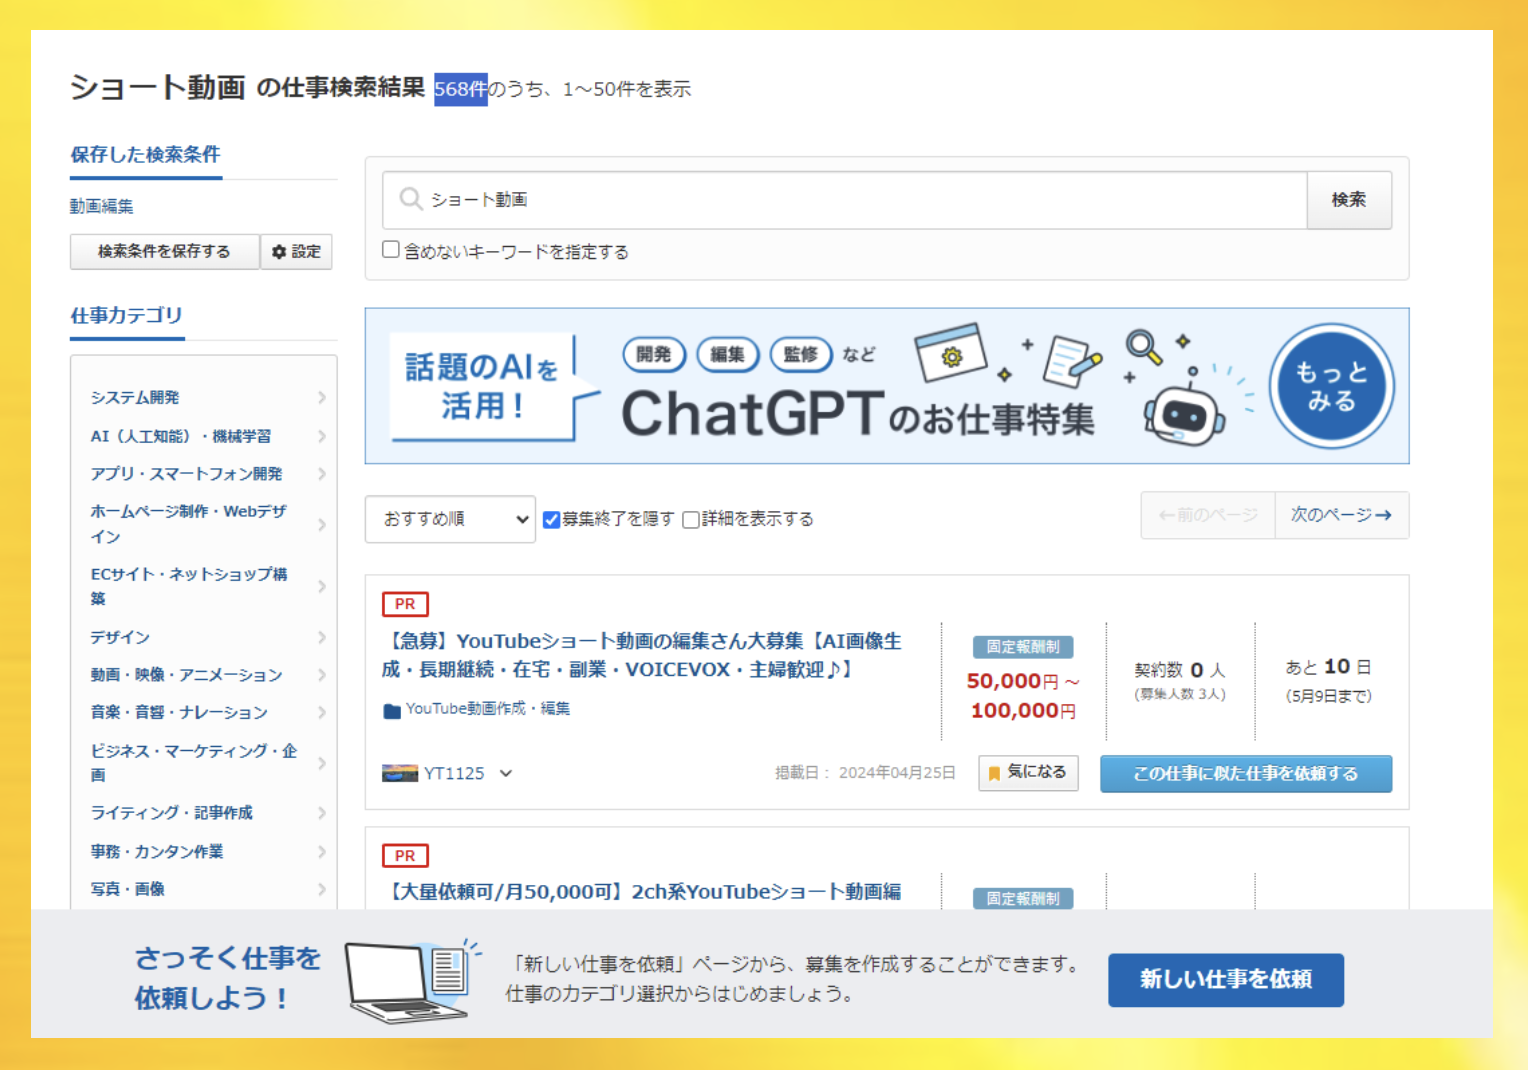Expand アプリ・スマートフォン開発 category arrow

pos(322,474)
